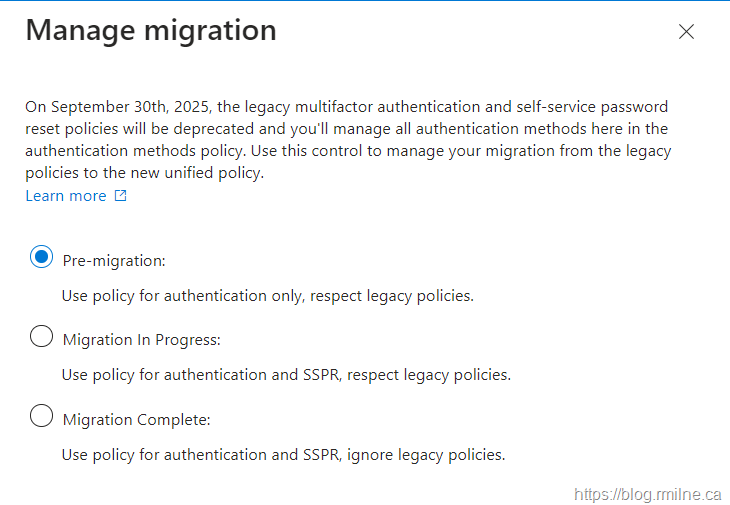Click the Manage migration heading
The width and height of the screenshot is (730, 505).
pyautogui.click(x=151, y=30)
